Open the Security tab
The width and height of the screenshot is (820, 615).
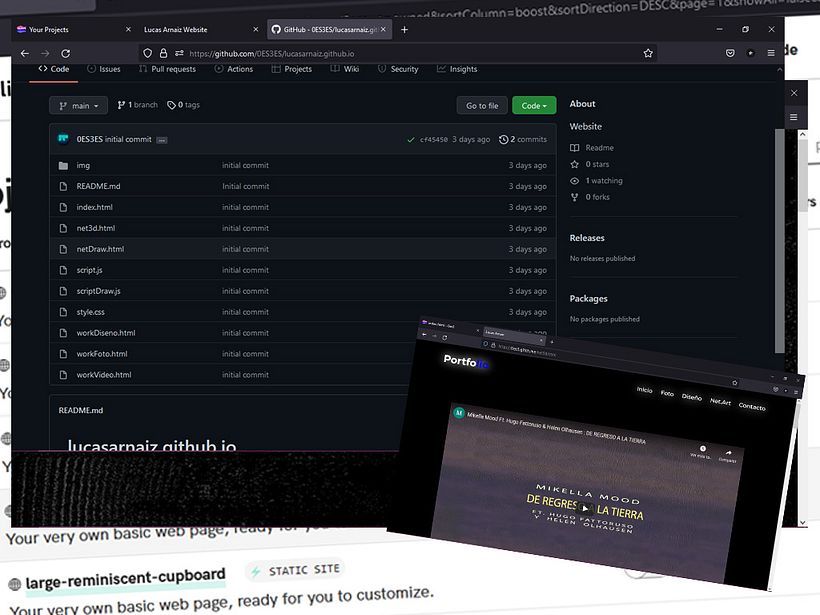pos(398,69)
